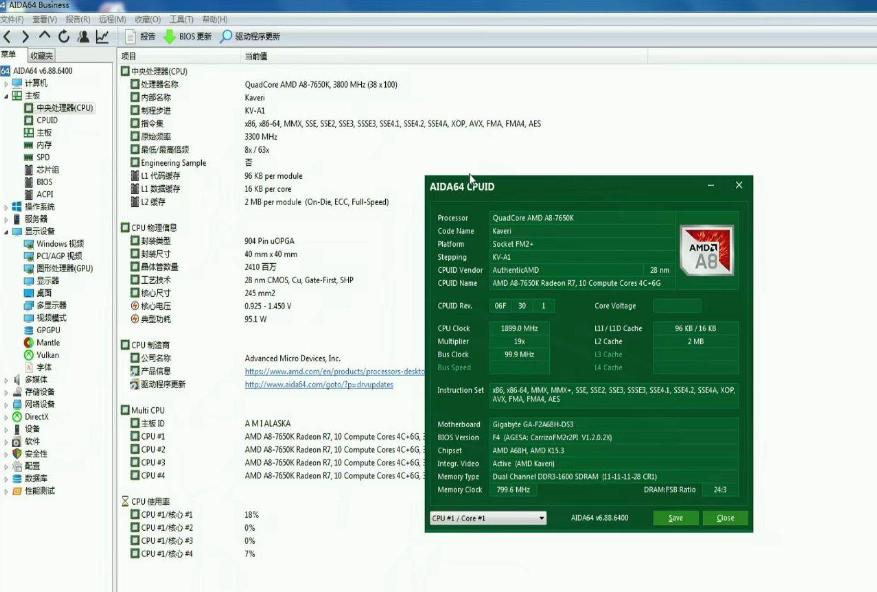Click the 驱动程序更新 magnifier toolbar button
Image resolution: width=877 pixels, height=592 pixels.
[250, 37]
